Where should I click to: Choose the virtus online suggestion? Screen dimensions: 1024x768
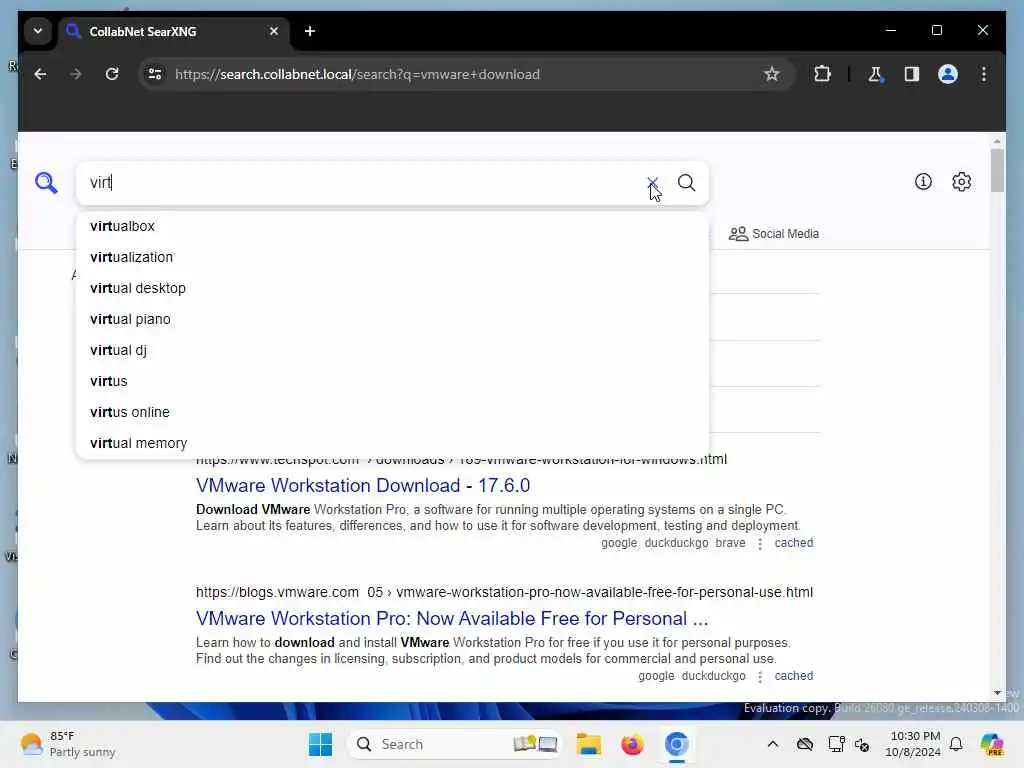(392, 412)
